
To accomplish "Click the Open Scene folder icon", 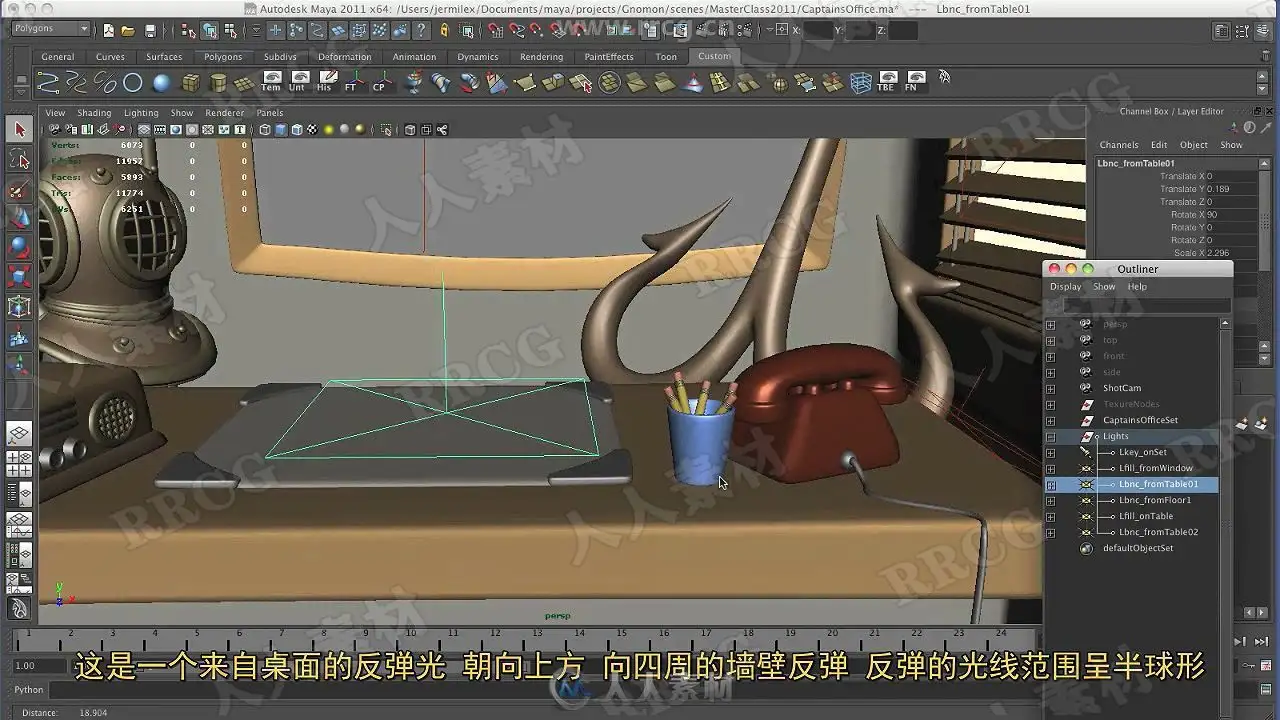I will tap(128, 31).
